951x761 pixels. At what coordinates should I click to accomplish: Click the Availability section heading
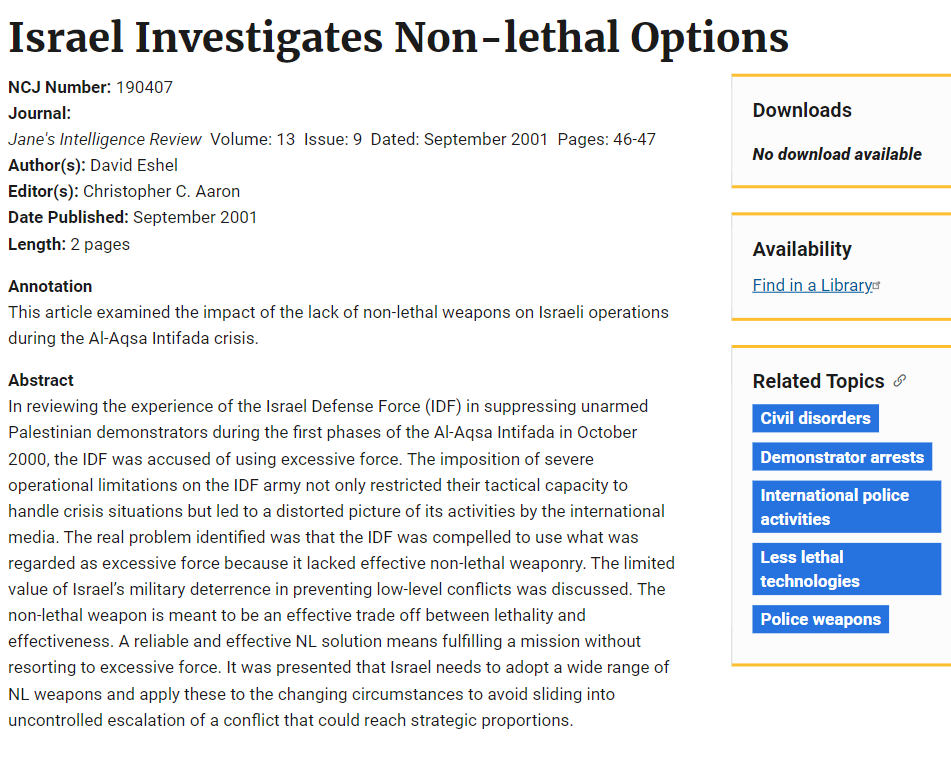tap(802, 249)
